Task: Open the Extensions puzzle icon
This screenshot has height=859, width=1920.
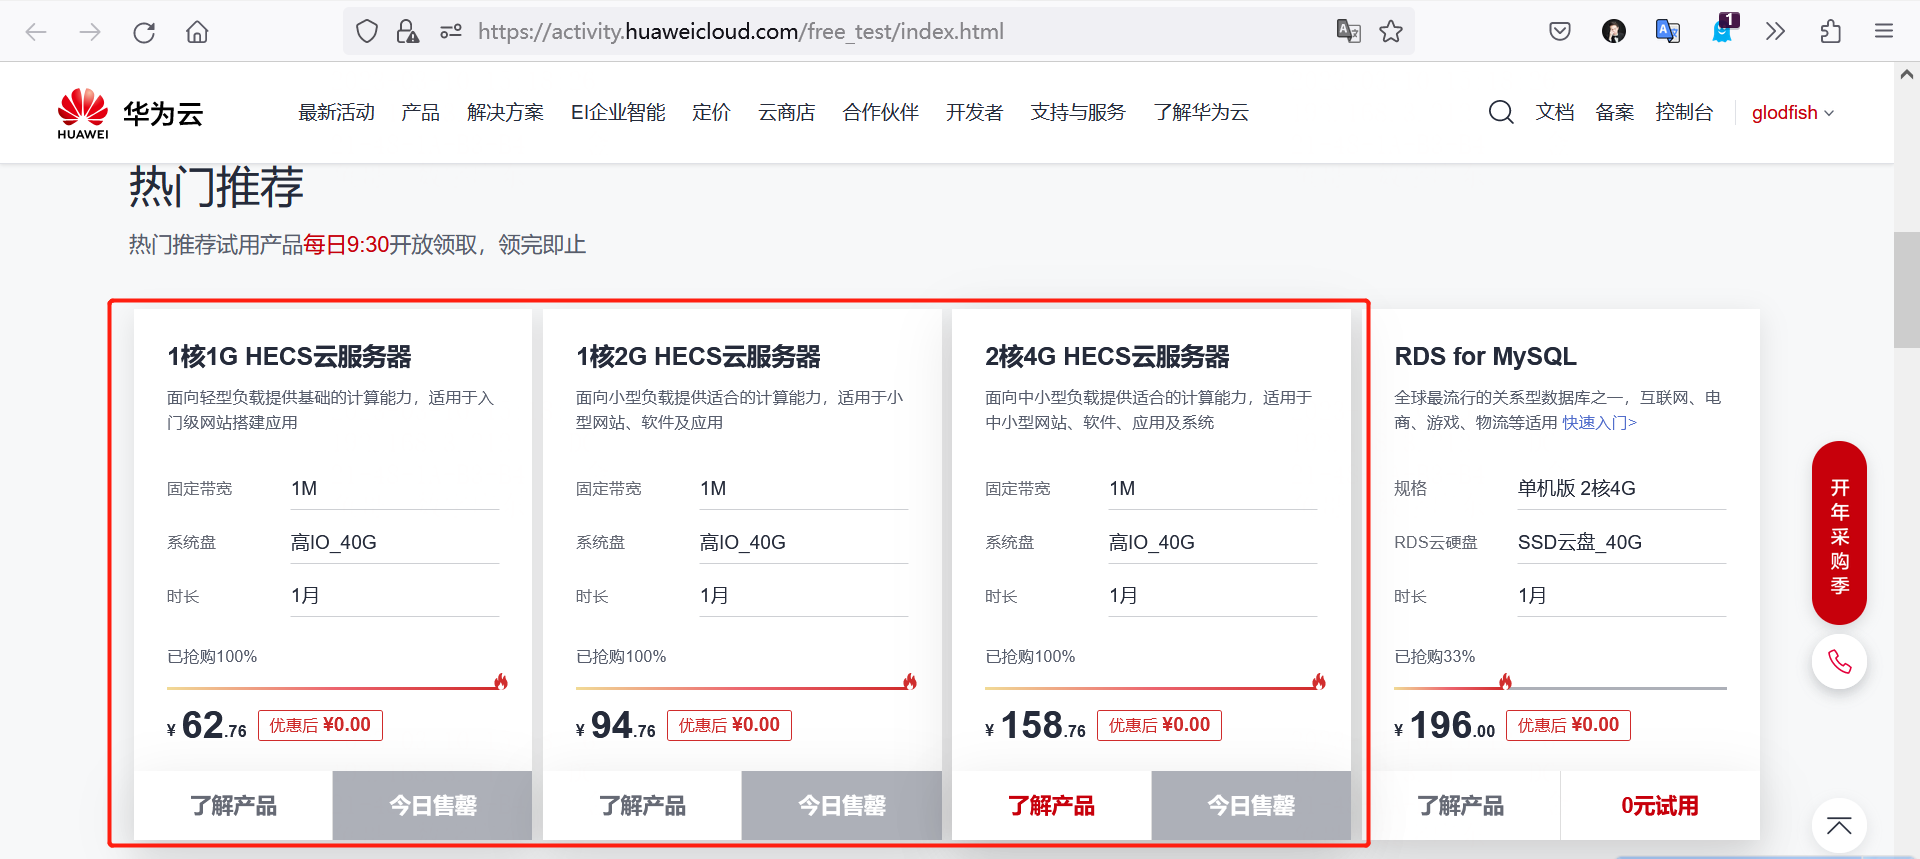Action: click(1830, 32)
